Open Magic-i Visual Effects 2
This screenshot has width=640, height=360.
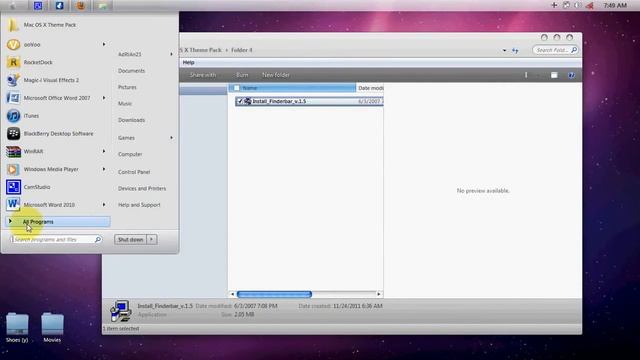[51, 80]
